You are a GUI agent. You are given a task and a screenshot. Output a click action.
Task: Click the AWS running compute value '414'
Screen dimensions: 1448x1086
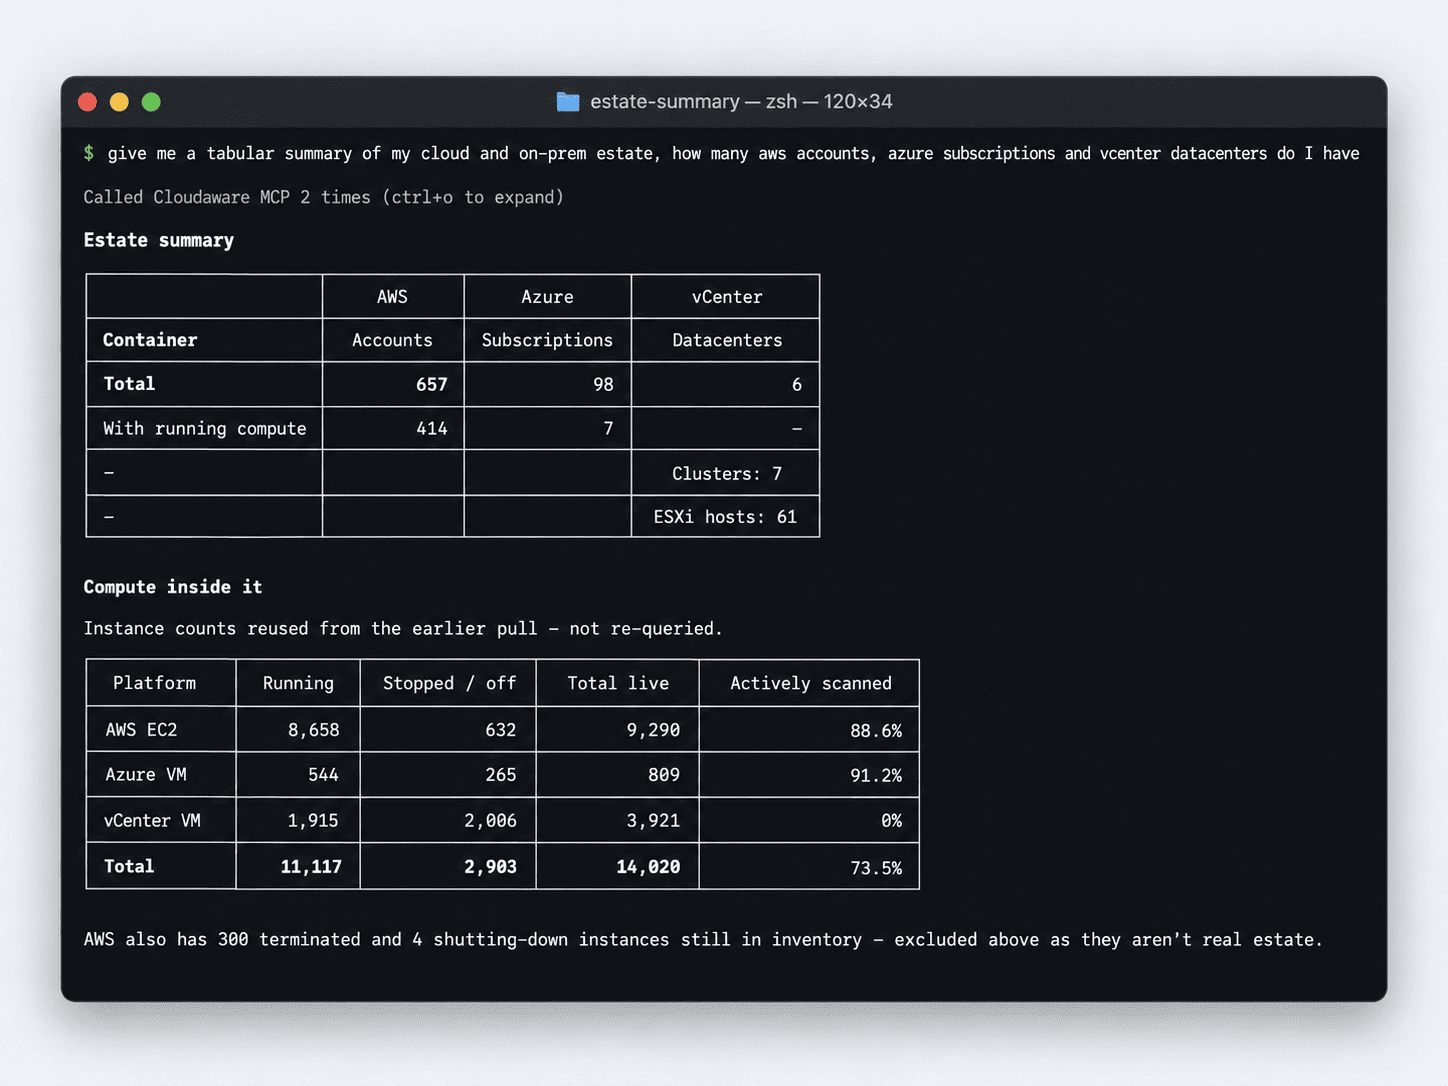(432, 428)
